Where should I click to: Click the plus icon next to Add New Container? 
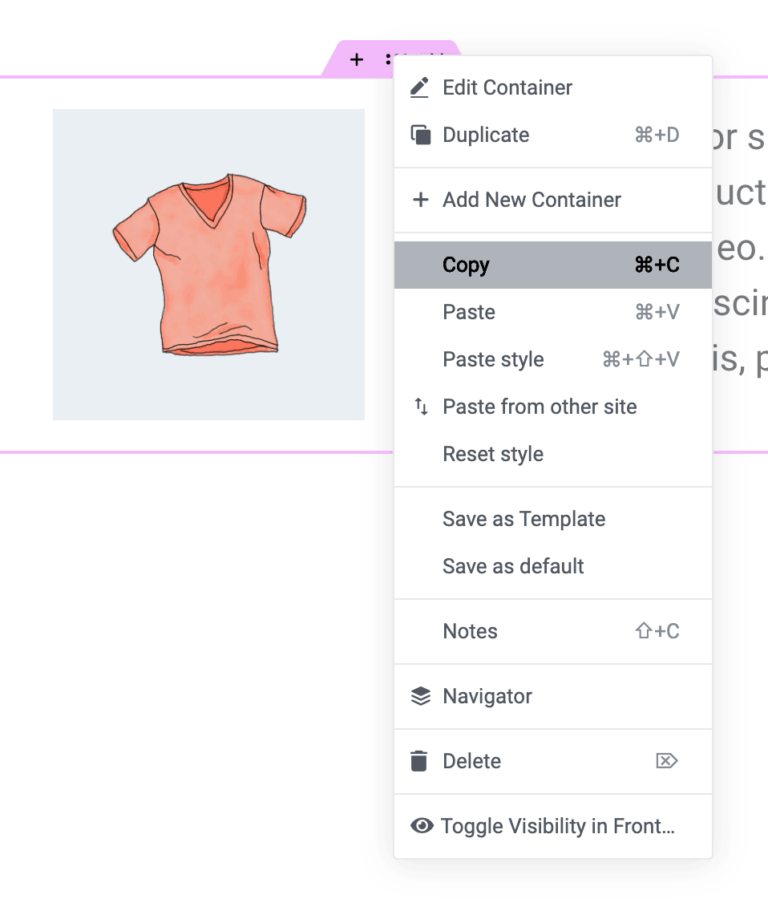point(421,200)
